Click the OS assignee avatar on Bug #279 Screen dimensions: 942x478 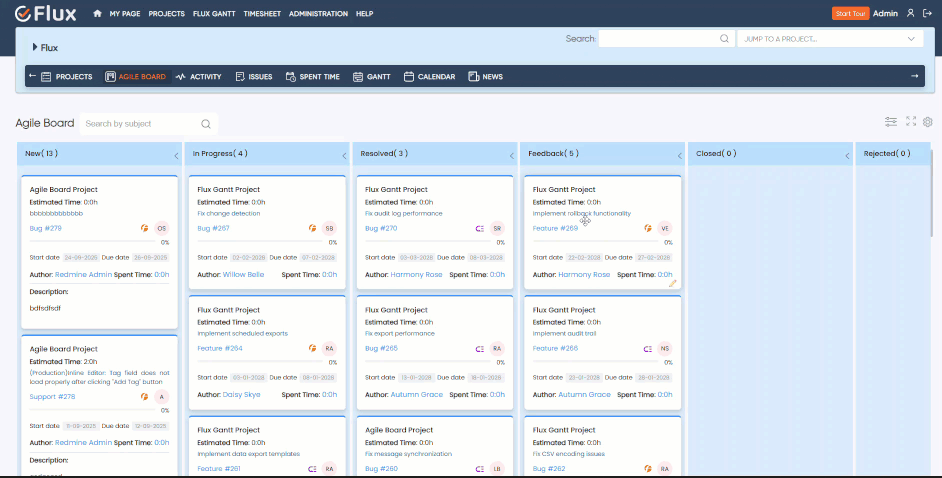tap(162, 228)
